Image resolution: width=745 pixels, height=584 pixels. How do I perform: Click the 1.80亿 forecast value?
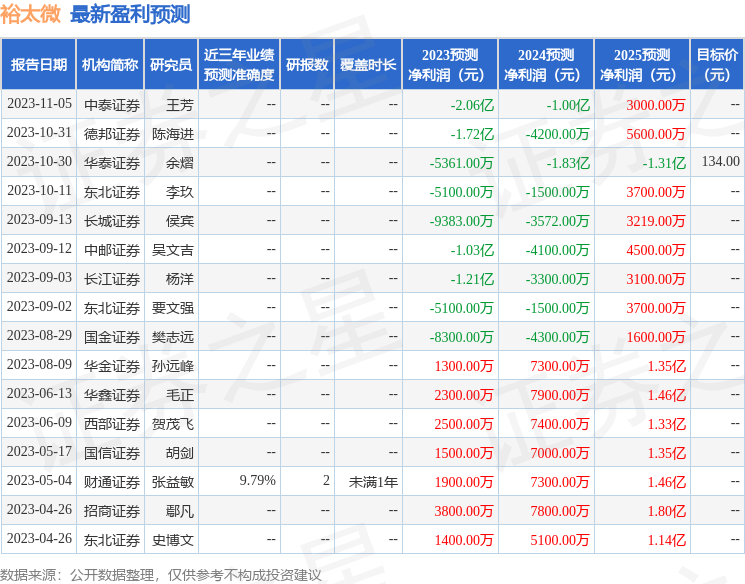coord(666,511)
